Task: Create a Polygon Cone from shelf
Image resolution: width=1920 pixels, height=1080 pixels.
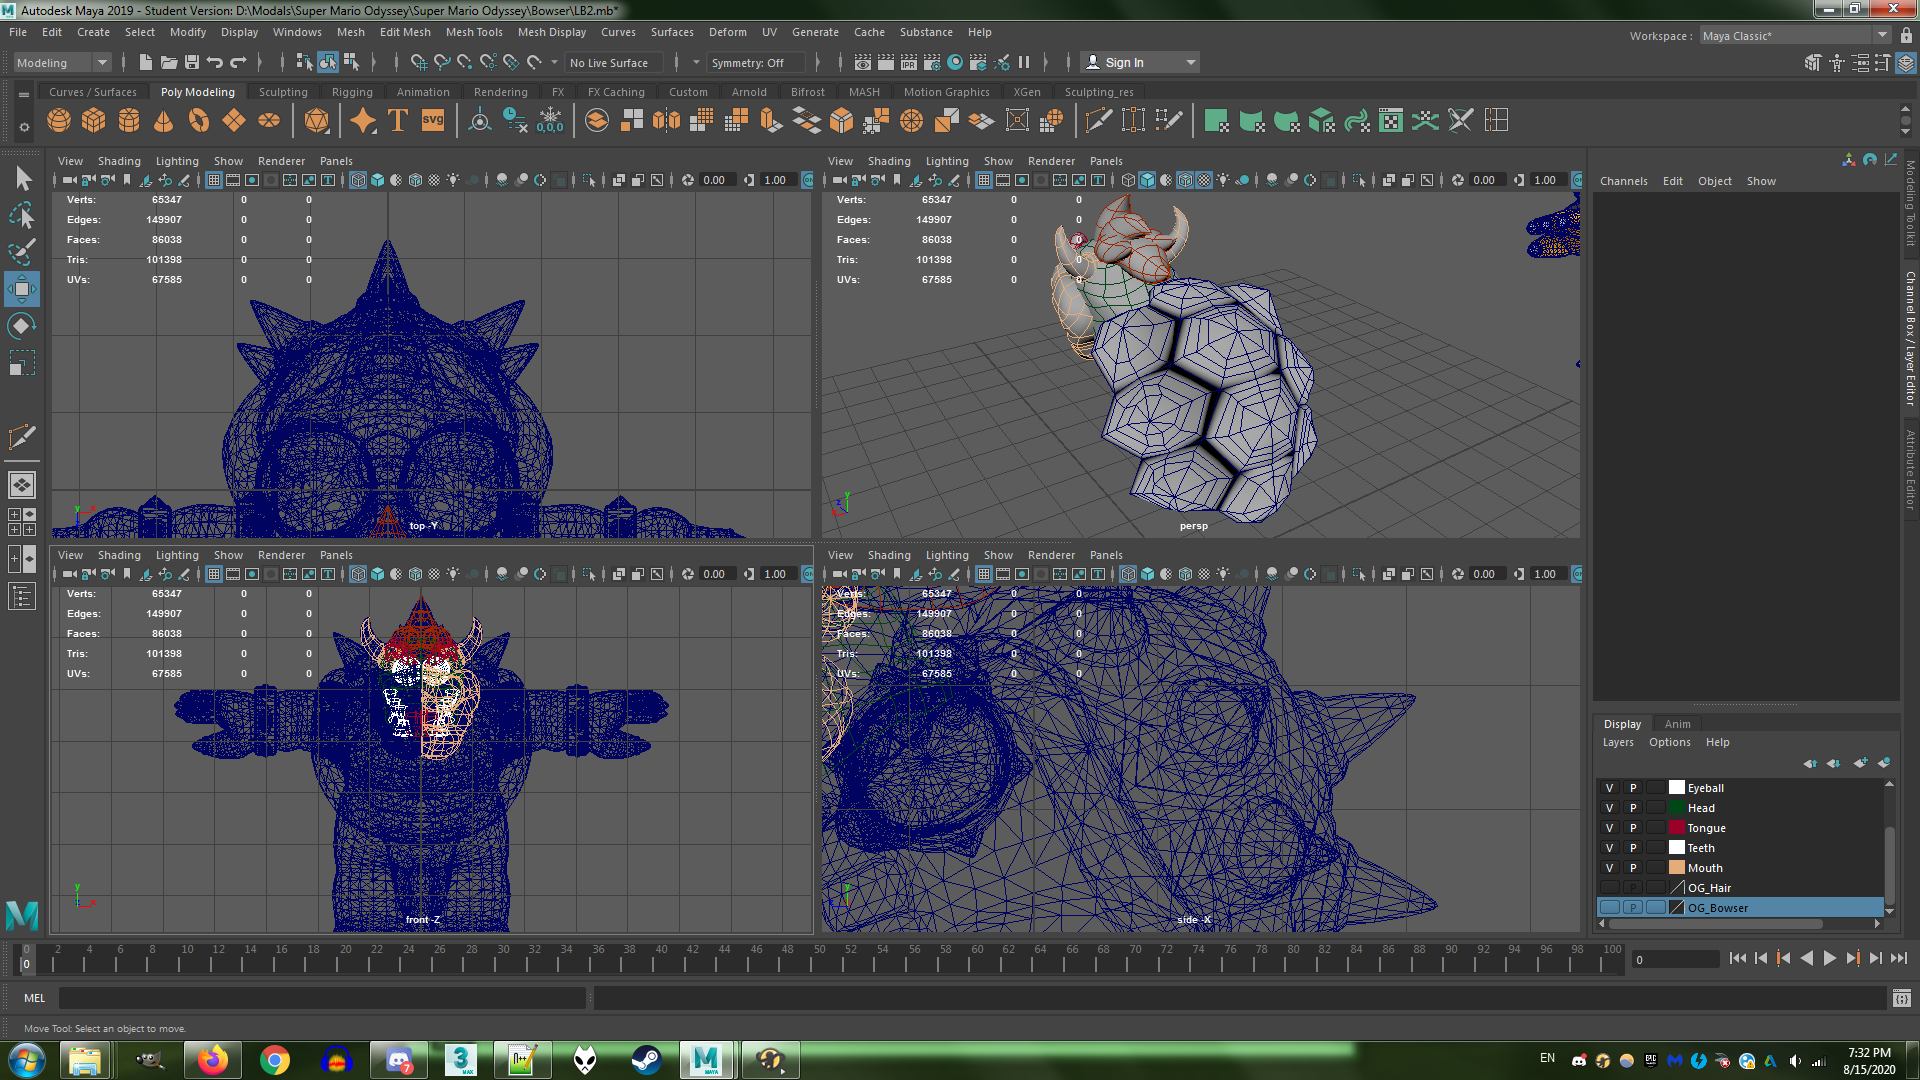Action: (x=163, y=121)
